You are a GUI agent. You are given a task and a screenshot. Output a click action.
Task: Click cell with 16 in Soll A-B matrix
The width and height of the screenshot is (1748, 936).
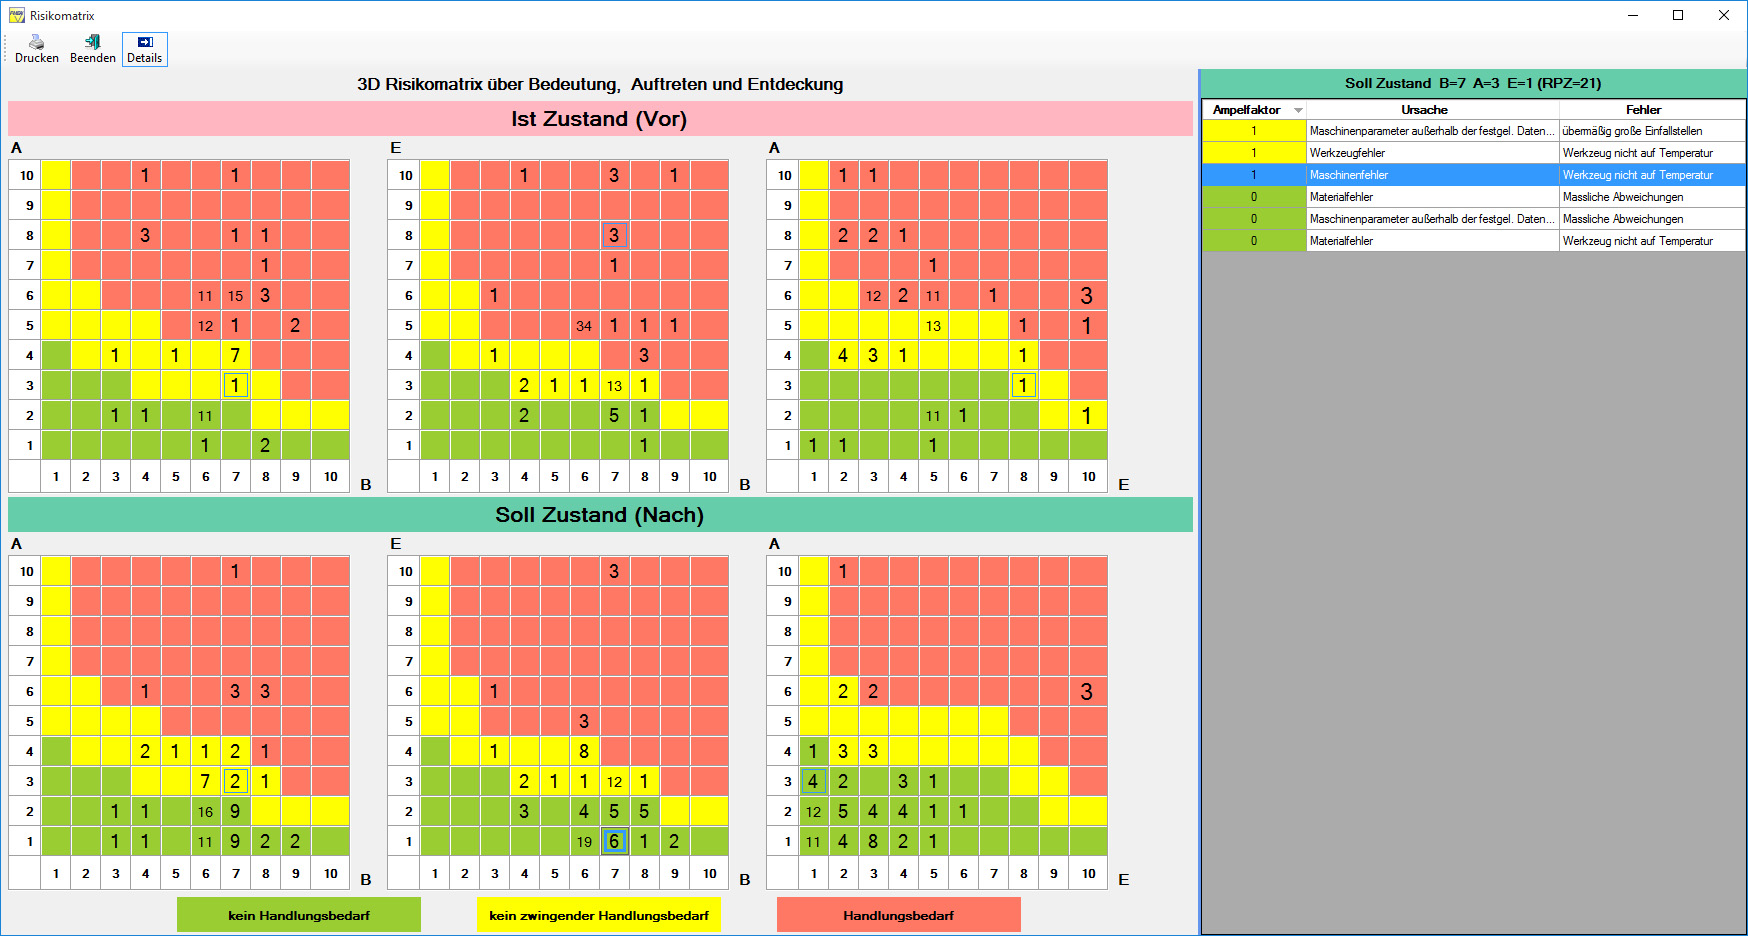click(x=205, y=812)
